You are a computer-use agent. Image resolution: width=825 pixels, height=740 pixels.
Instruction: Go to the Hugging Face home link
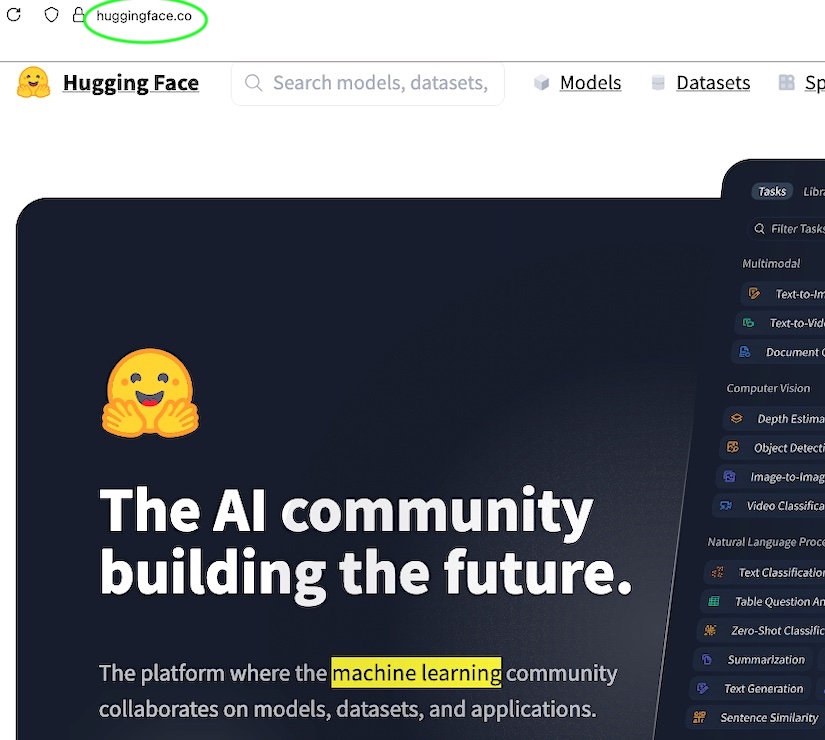tap(130, 83)
